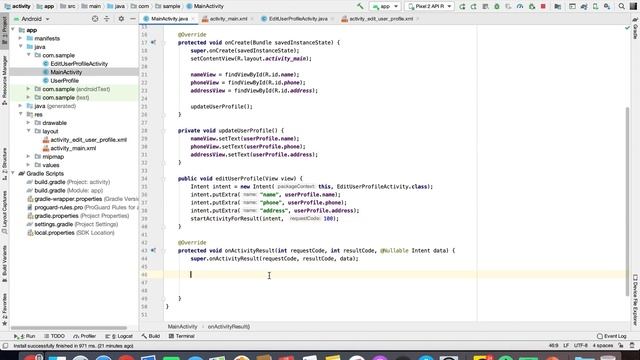The height and width of the screenshot is (360, 640).
Task: Click the scroll from source target icon
Action: point(95,19)
